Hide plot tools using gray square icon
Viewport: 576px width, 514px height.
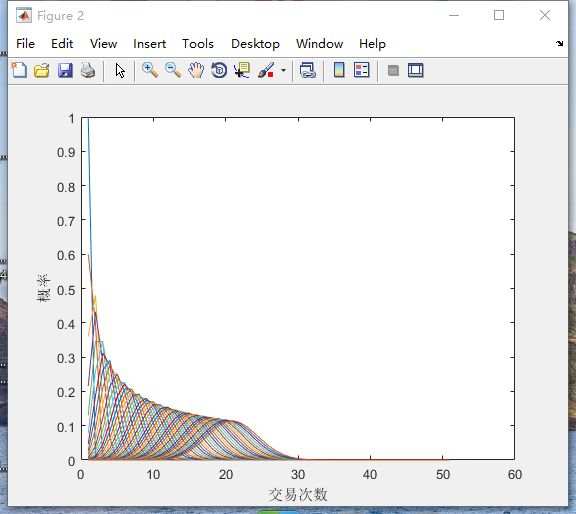pyautogui.click(x=393, y=70)
